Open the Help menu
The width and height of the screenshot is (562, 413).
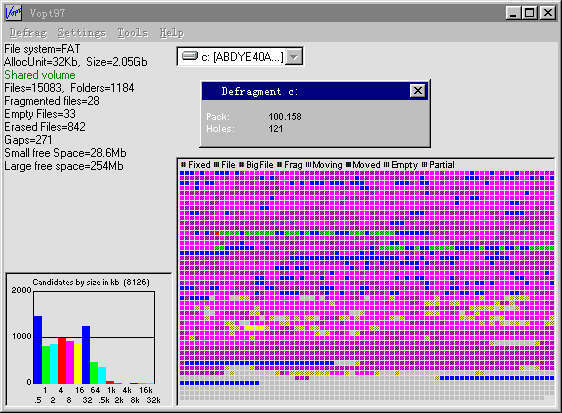pos(172,33)
